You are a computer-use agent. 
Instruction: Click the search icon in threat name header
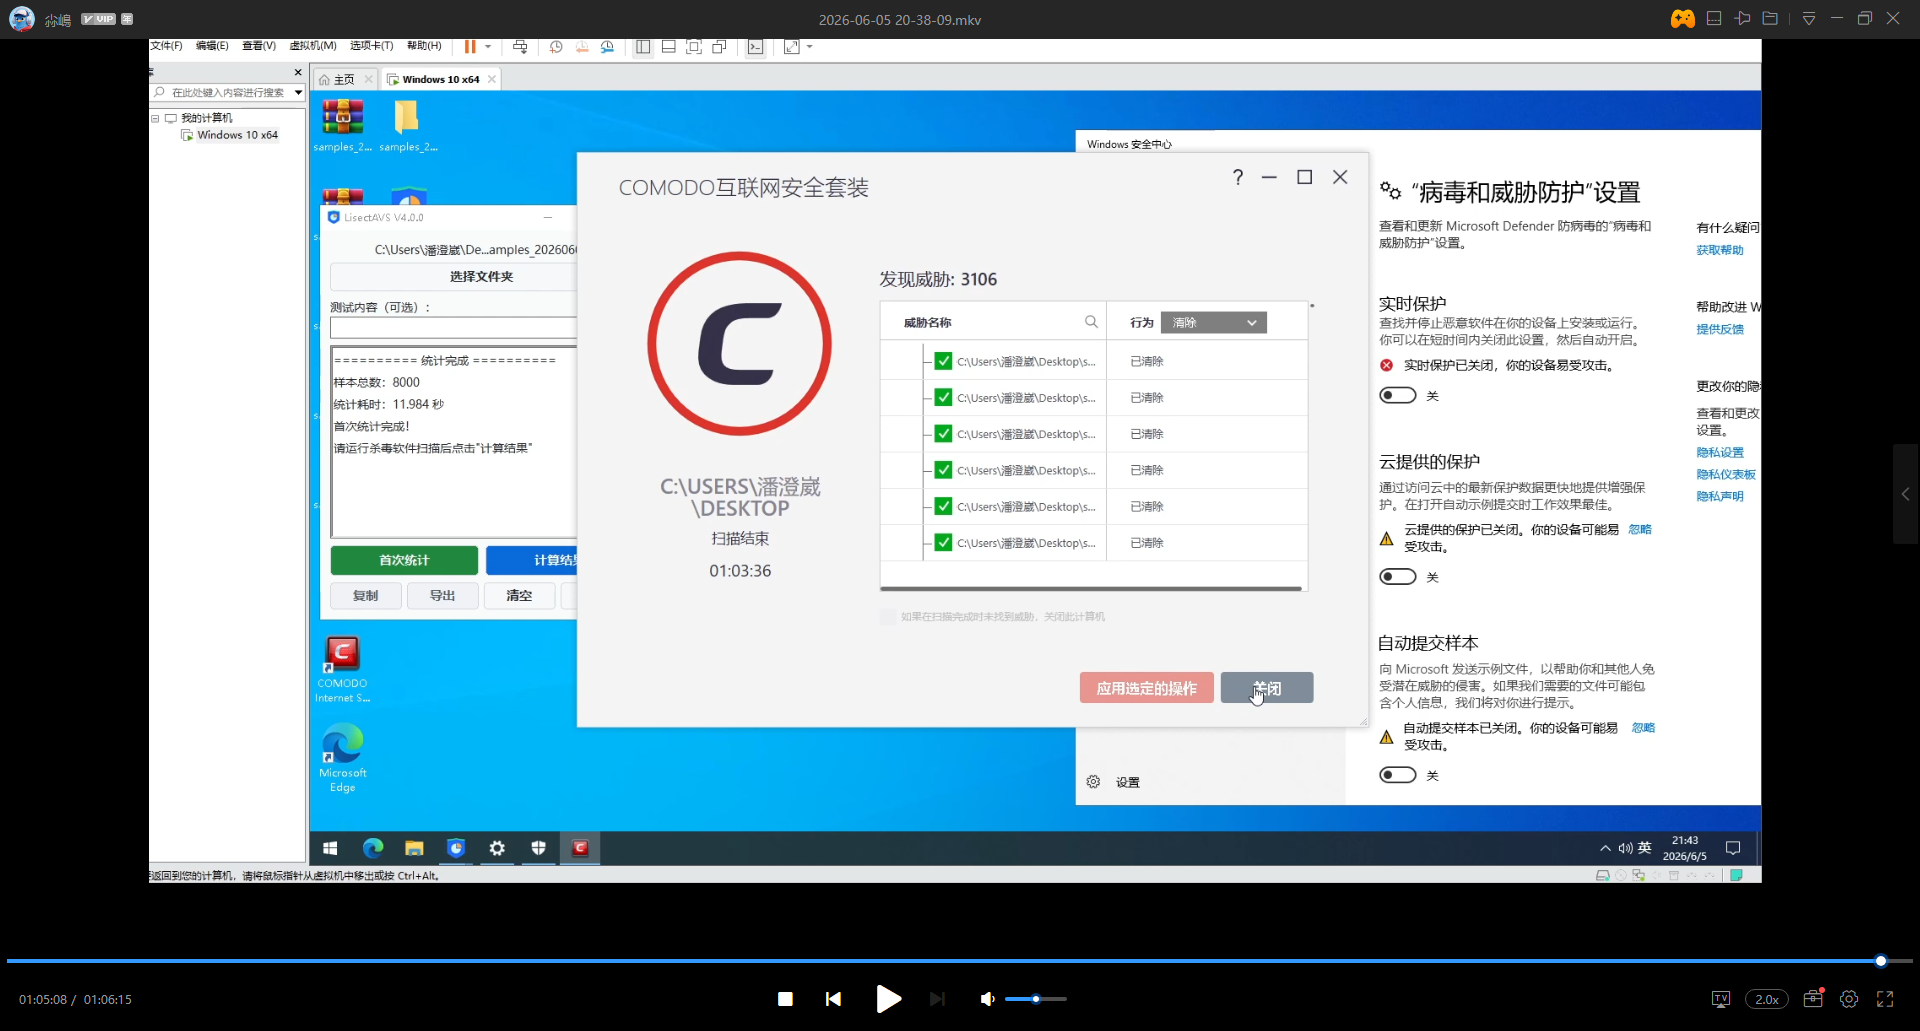(x=1091, y=322)
